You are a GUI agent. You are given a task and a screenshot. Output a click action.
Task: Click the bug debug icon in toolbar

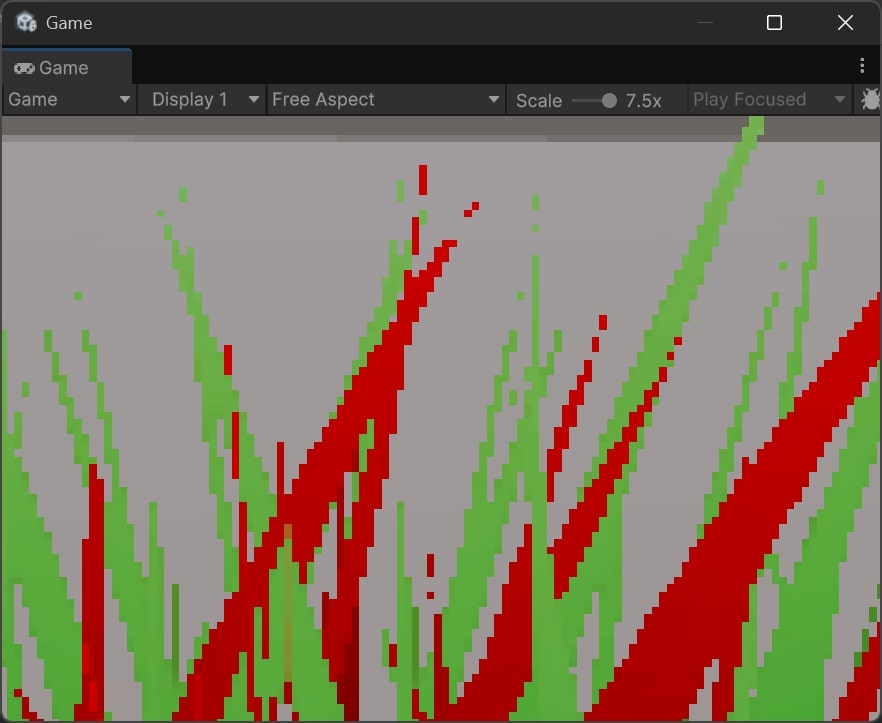click(870, 100)
